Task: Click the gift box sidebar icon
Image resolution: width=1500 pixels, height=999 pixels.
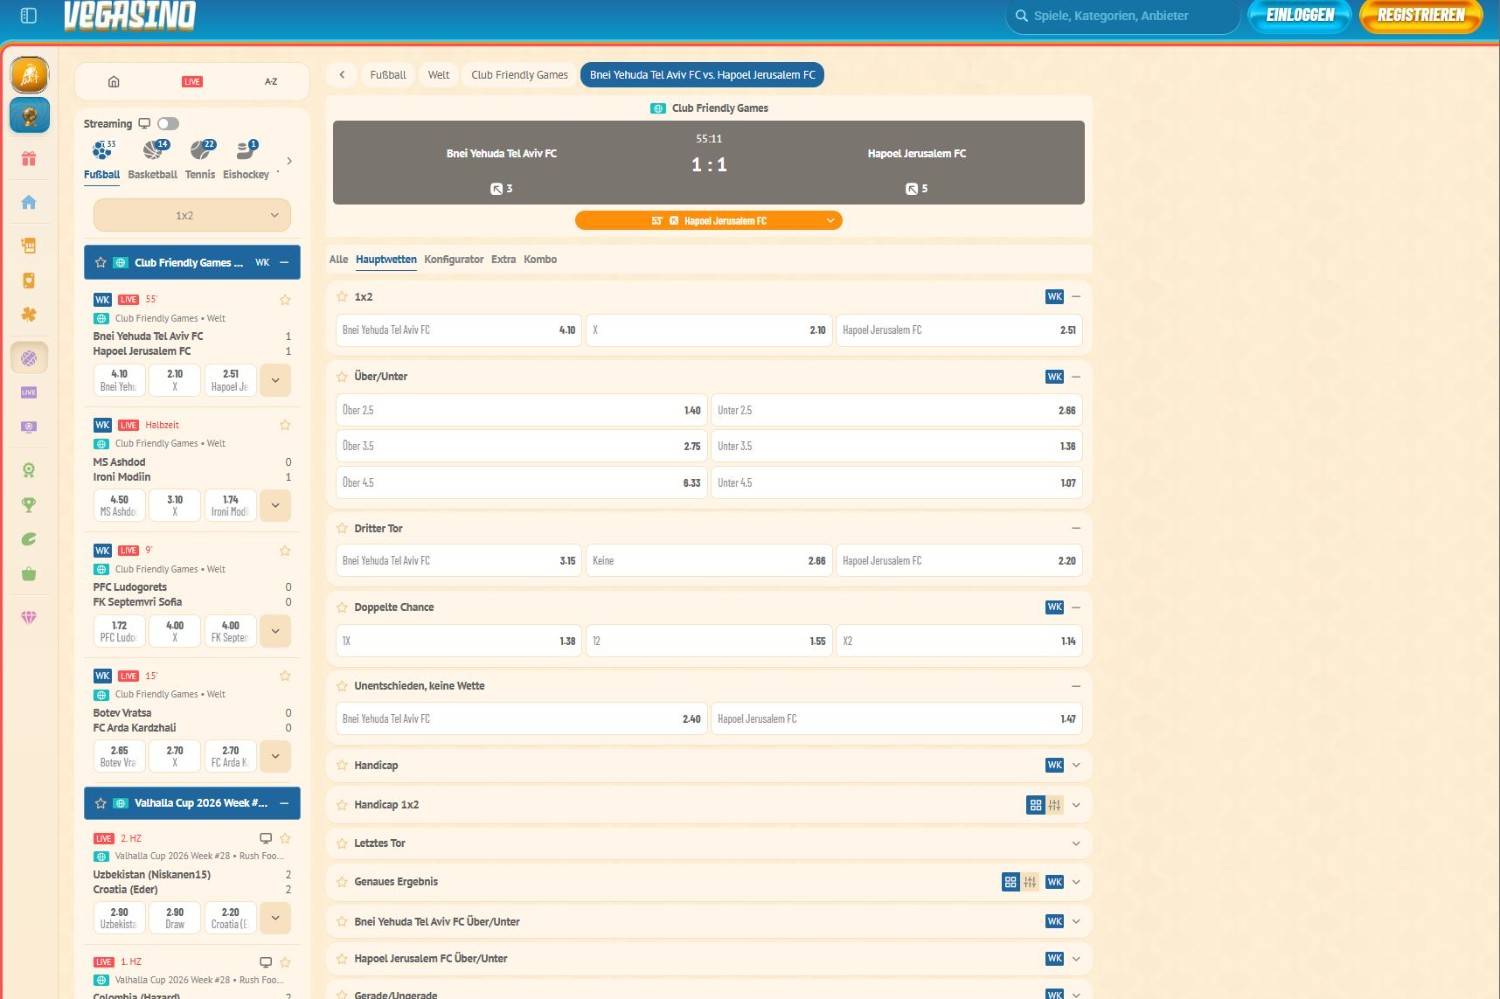Action: pyautogui.click(x=29, y=158)
